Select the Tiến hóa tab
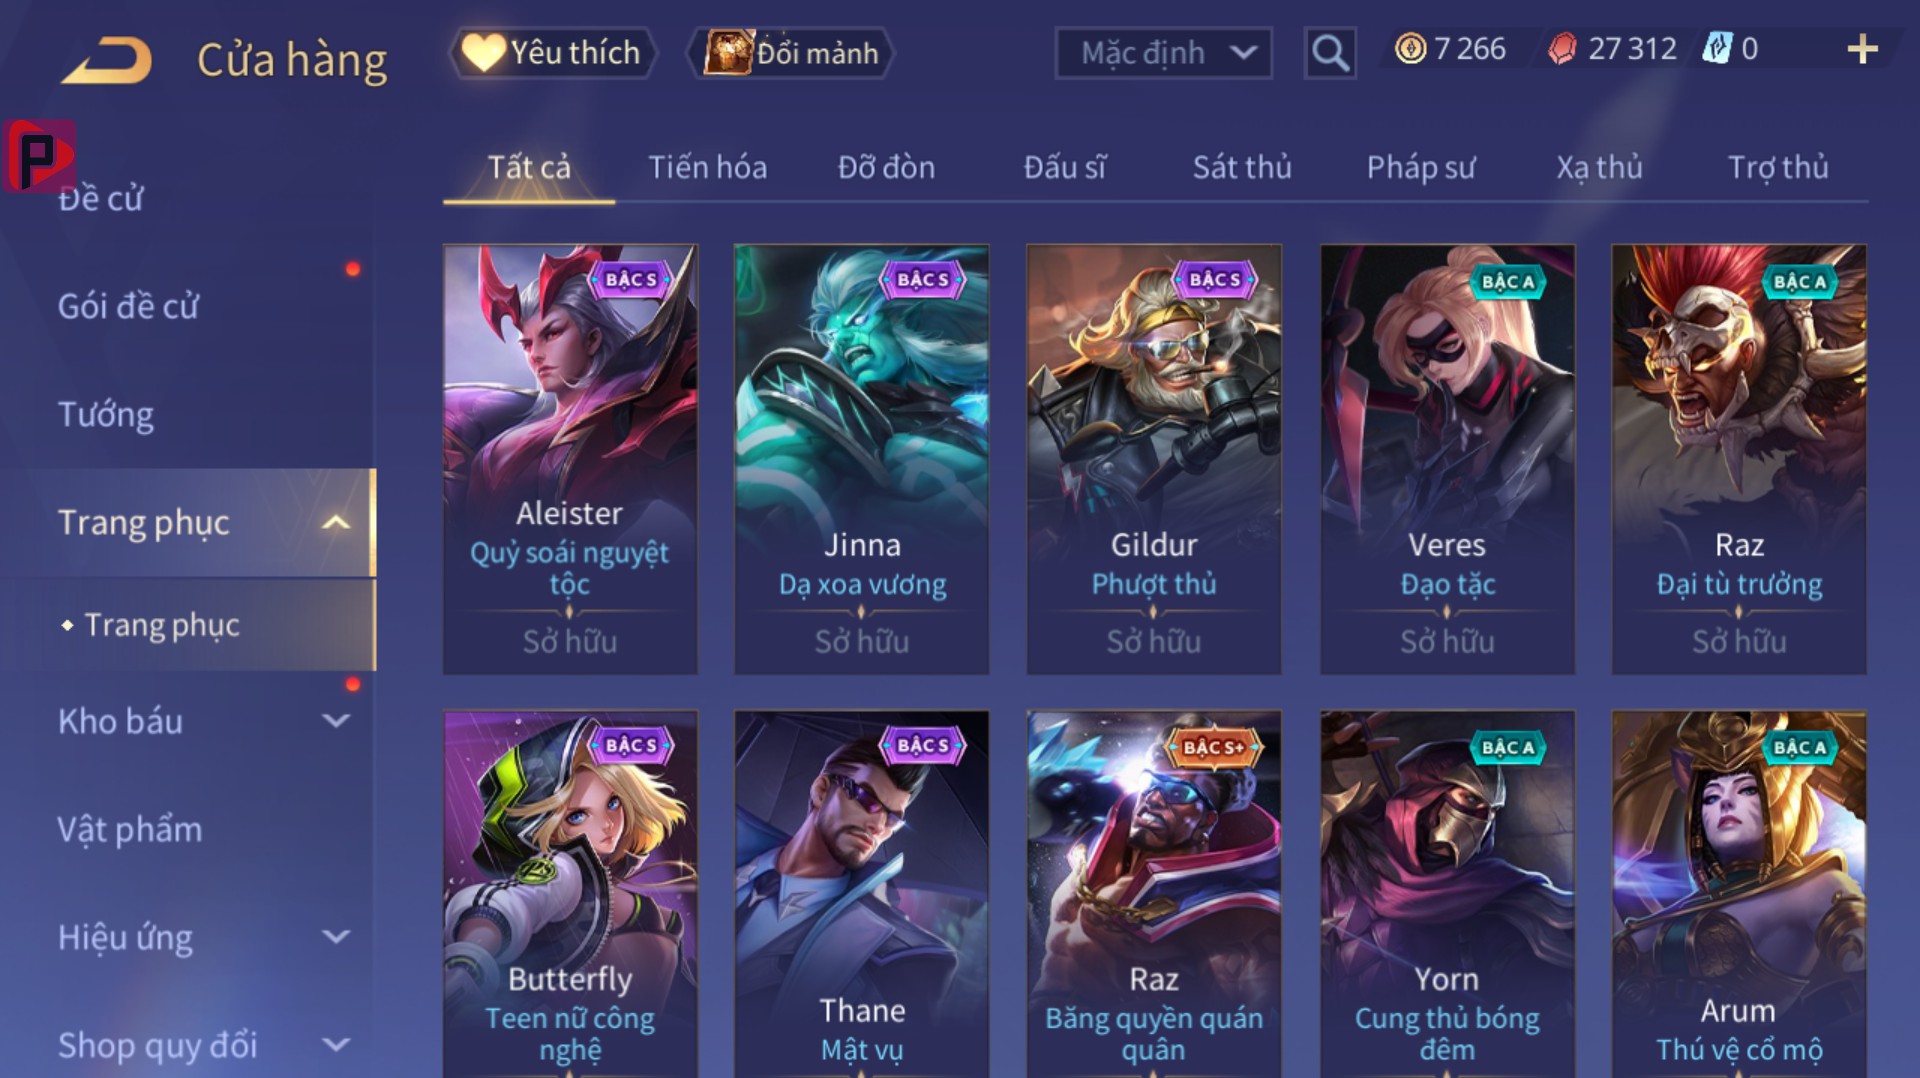1920x1078 pixels. [707, 167]
